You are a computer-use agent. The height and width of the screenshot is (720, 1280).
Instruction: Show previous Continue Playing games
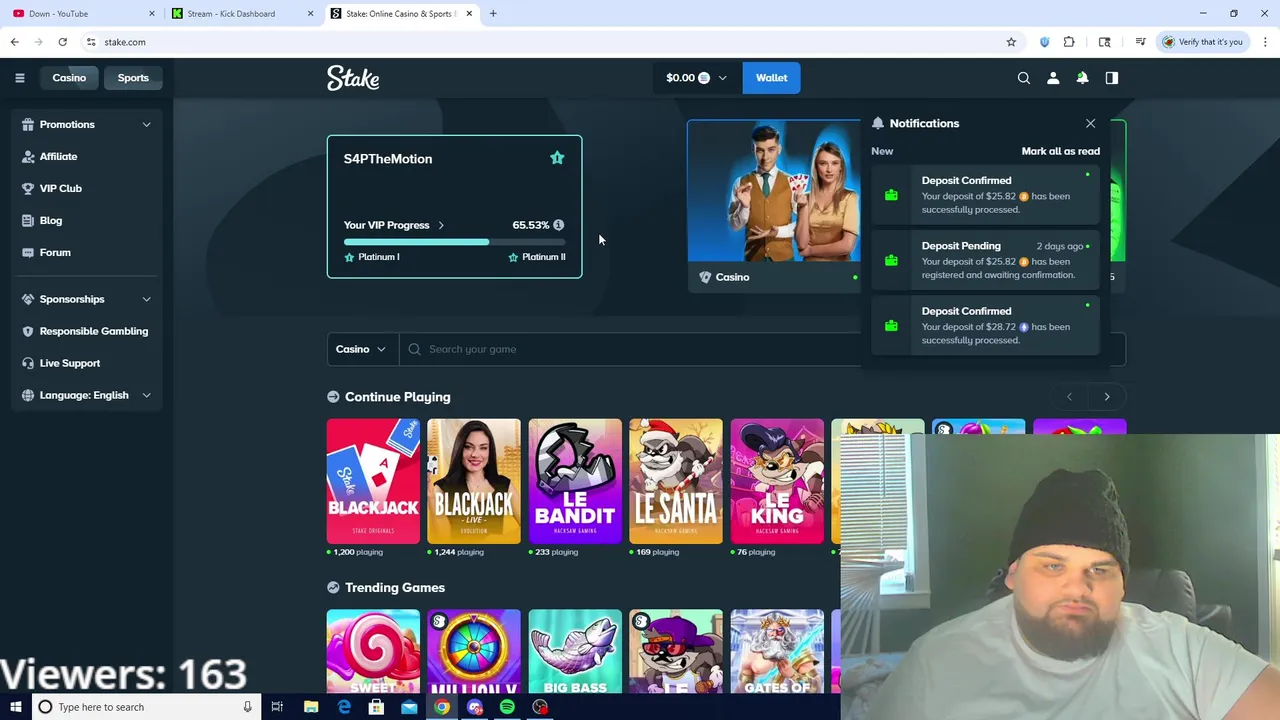click(1069, 397)
